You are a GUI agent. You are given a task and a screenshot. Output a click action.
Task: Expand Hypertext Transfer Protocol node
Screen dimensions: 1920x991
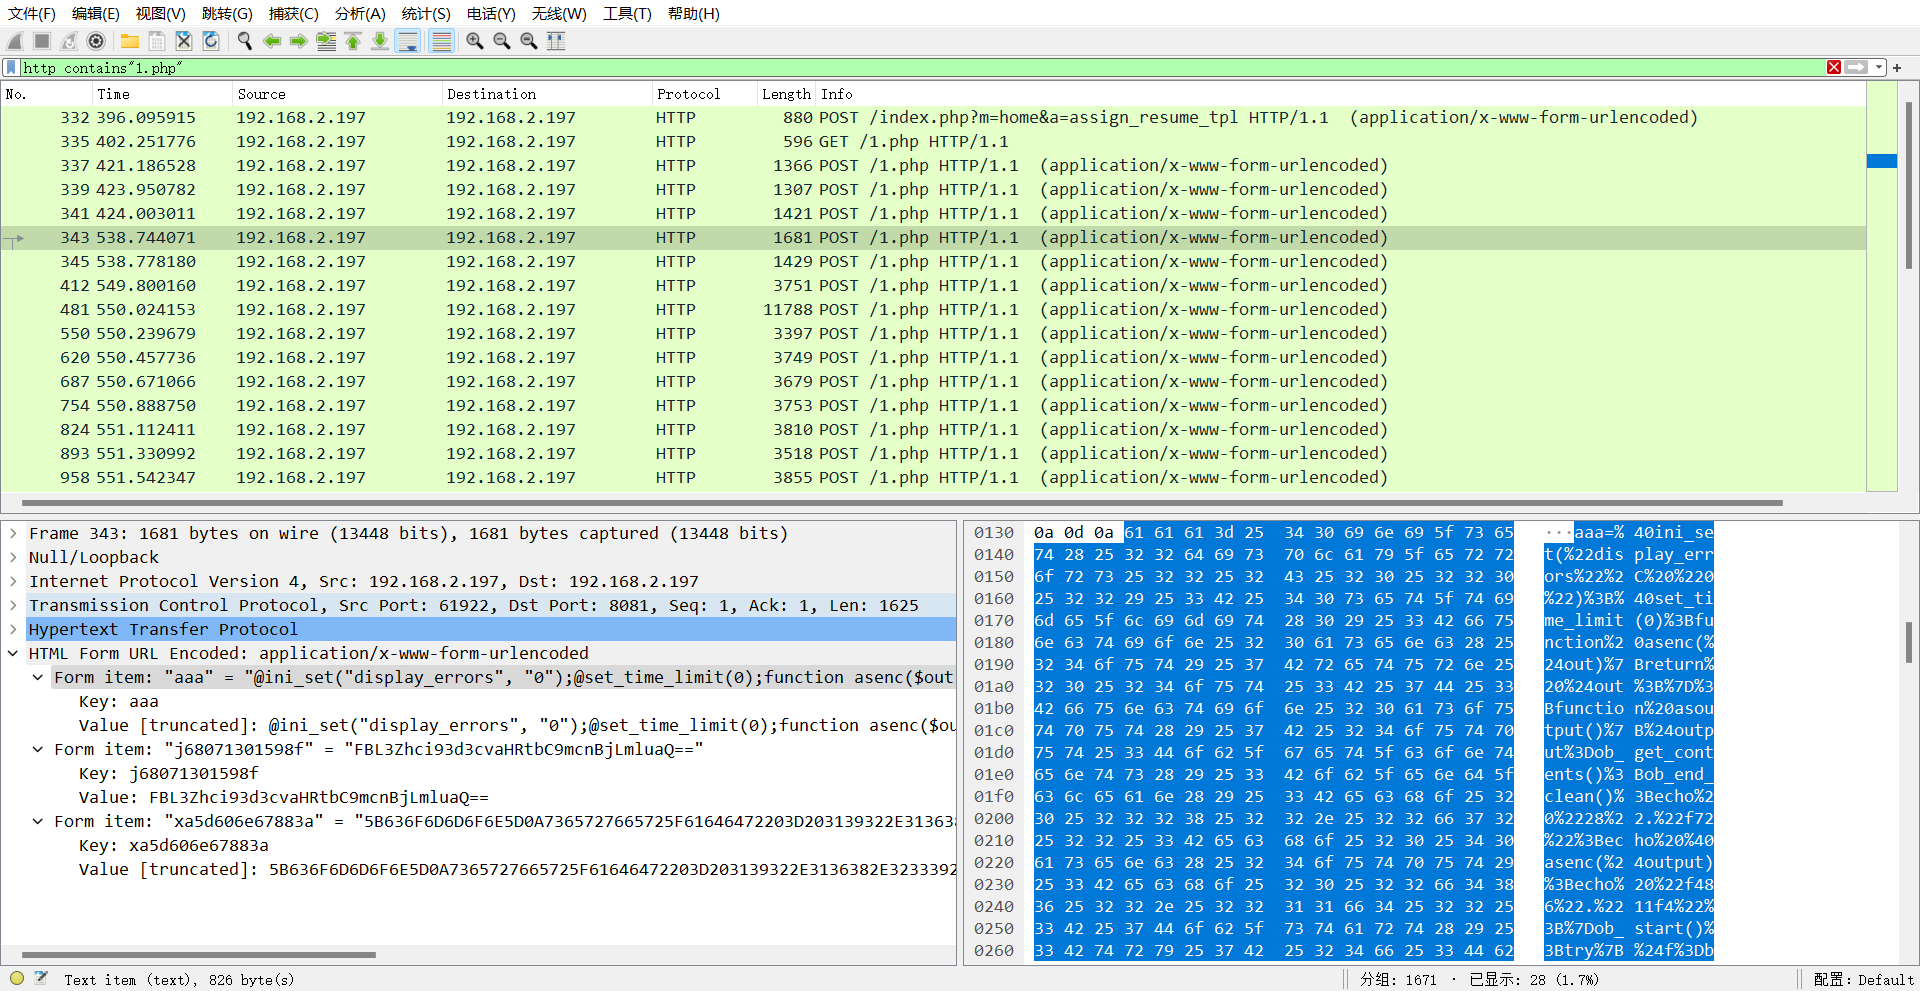pyautogui.click(x=13, y=629)
